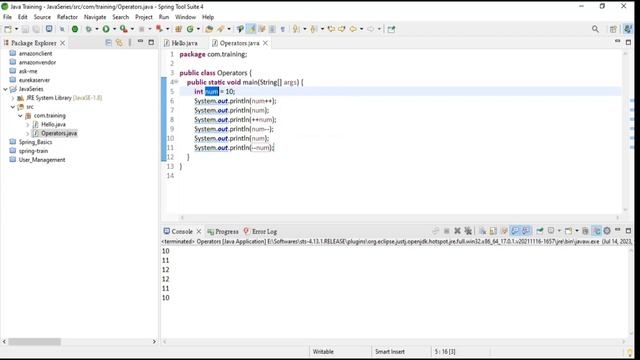Collapse all in Package Explorer
640x360 pixels.
pyautogui.click(x=108, y=42)
